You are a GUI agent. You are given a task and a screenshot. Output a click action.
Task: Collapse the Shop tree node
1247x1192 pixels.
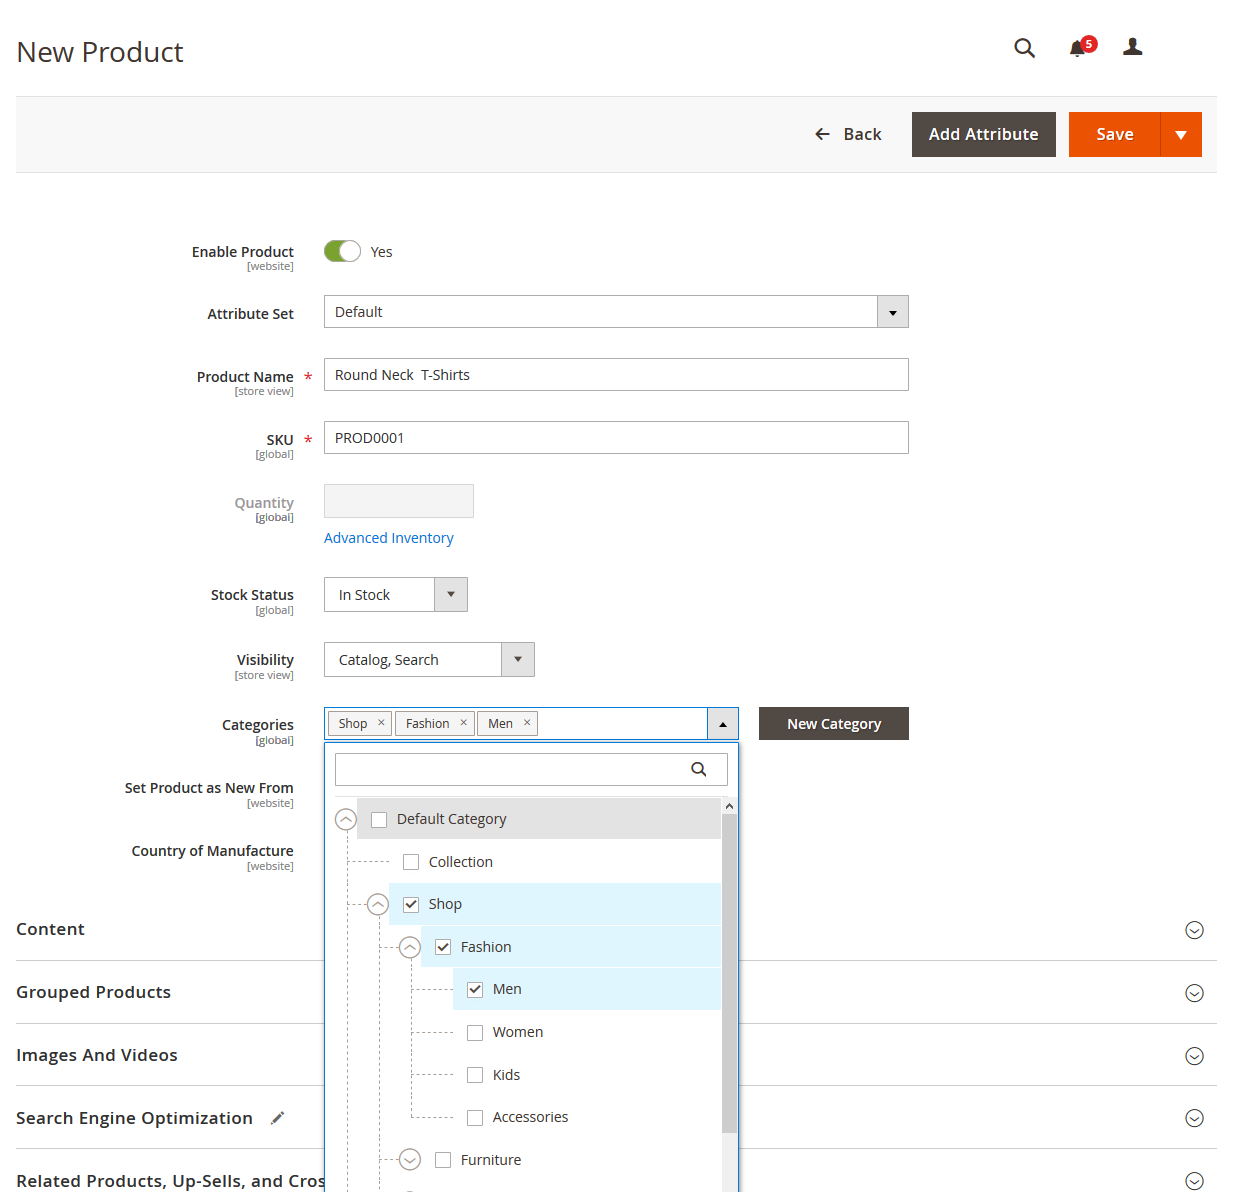[378, 904]
